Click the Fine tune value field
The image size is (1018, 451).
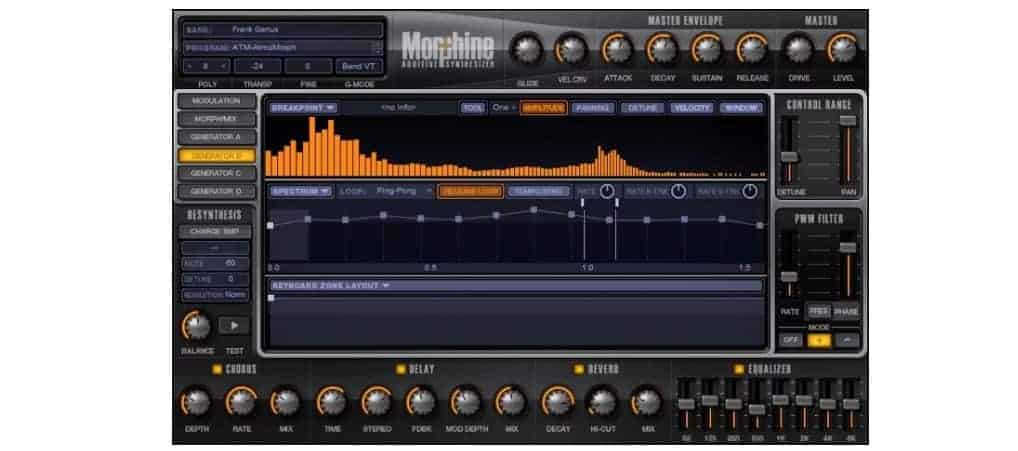pos(308,66)
